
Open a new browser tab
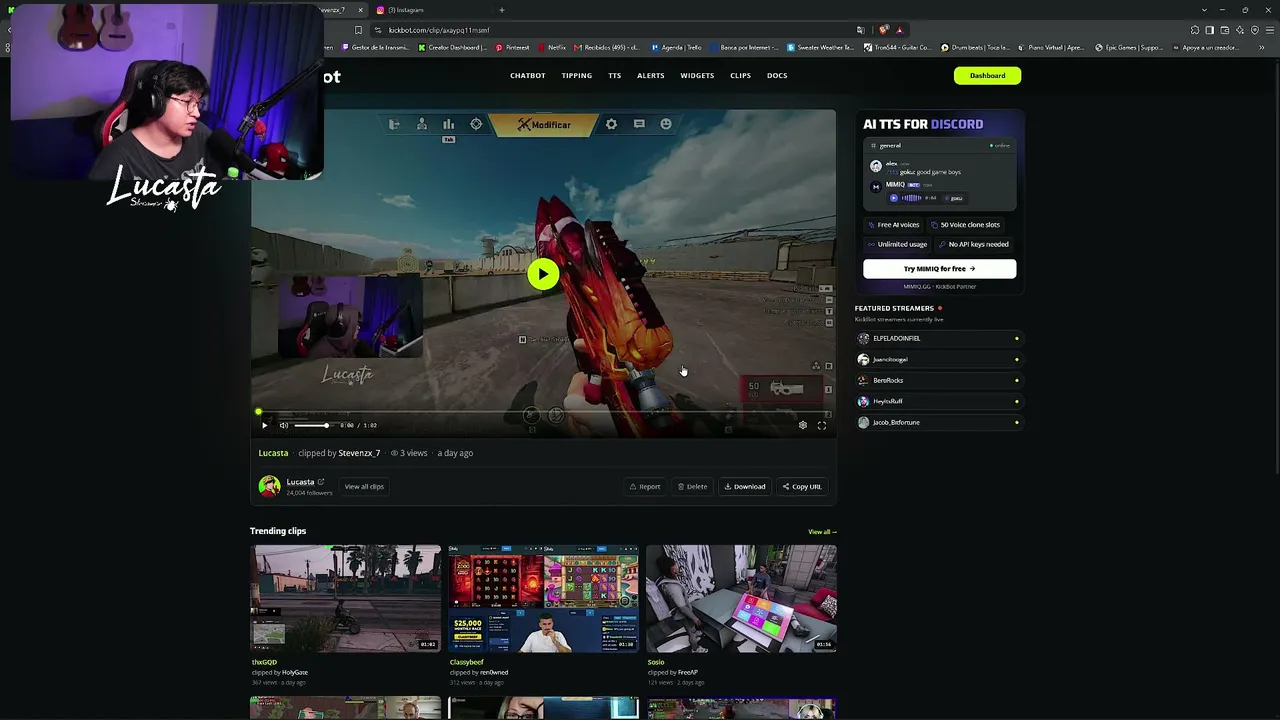(x=502, y=10)
